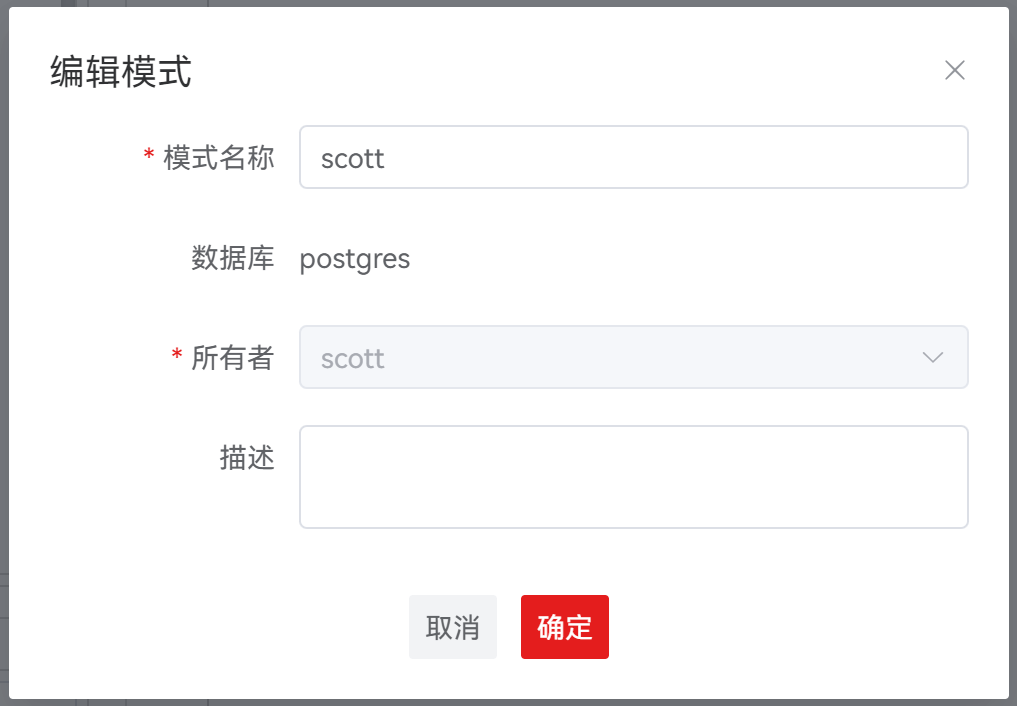This screenshot has height=706, width=1017.
Task: Click the 所有者 label
Action: 233,357
